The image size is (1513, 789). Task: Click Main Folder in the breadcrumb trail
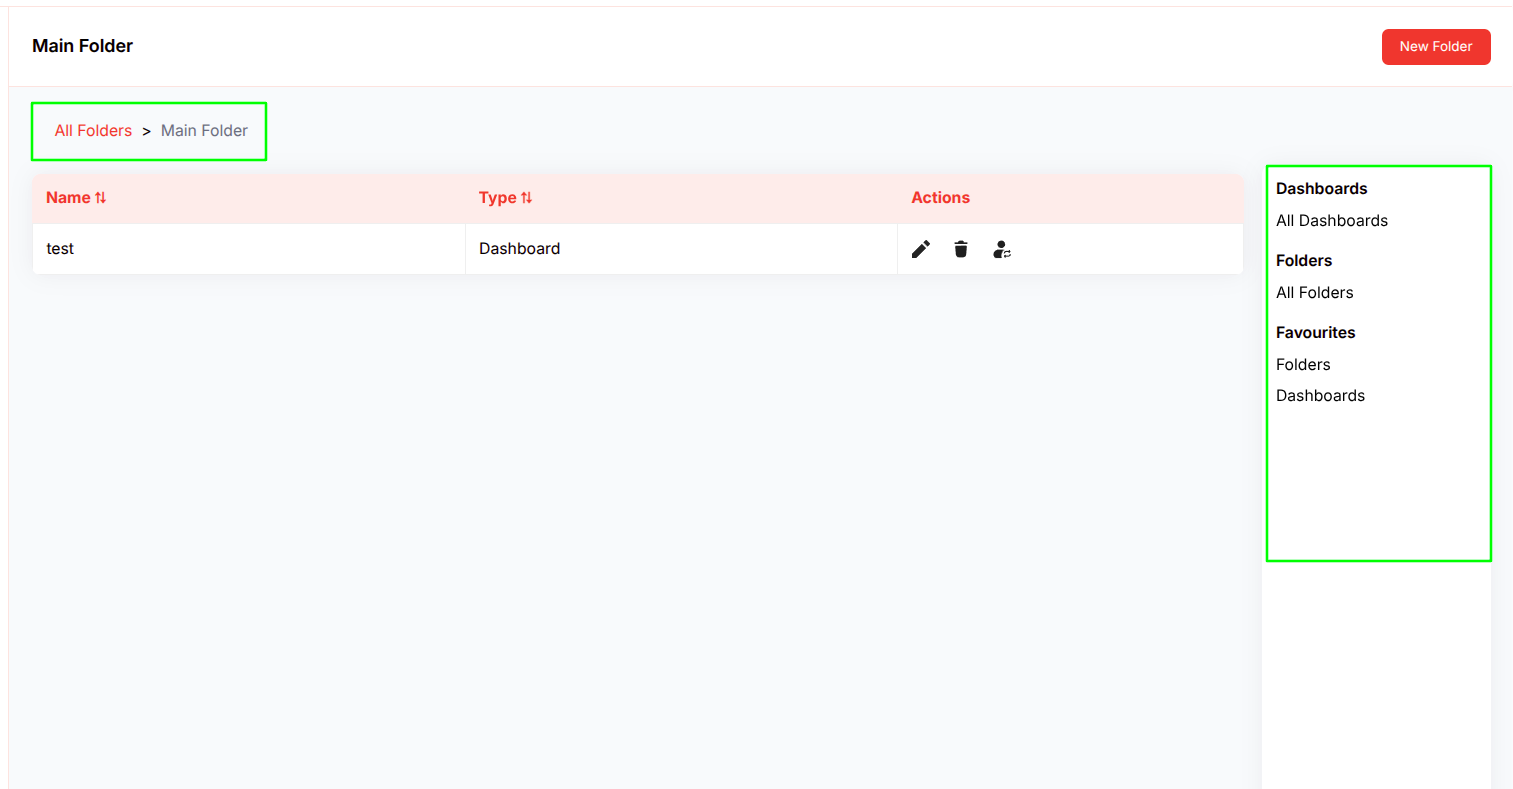tap(204, 131)
